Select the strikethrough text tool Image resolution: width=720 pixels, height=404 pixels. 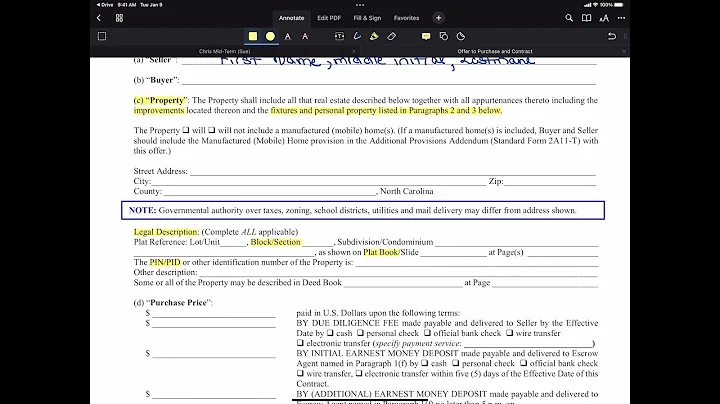click(305, 36)
